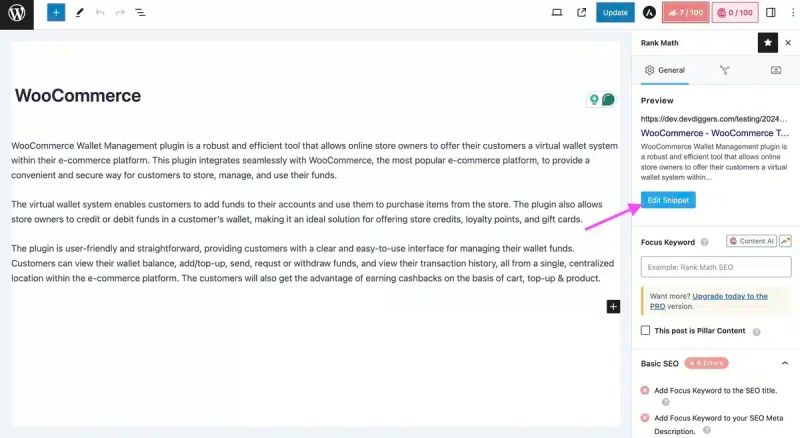This screenshot has height=438, width=800.
Task: Open help for SEO title keyword tip
Action: 665,402
